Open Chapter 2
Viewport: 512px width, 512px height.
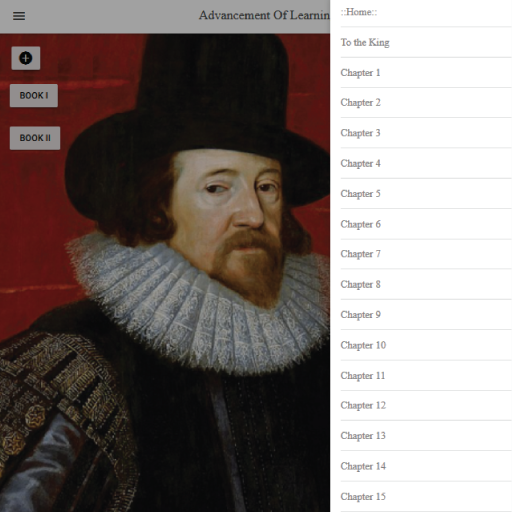pyautogui.click(x=426, y=103)
